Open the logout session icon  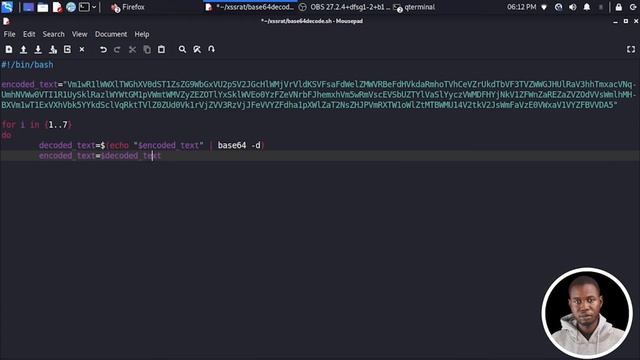click(633, 7)
